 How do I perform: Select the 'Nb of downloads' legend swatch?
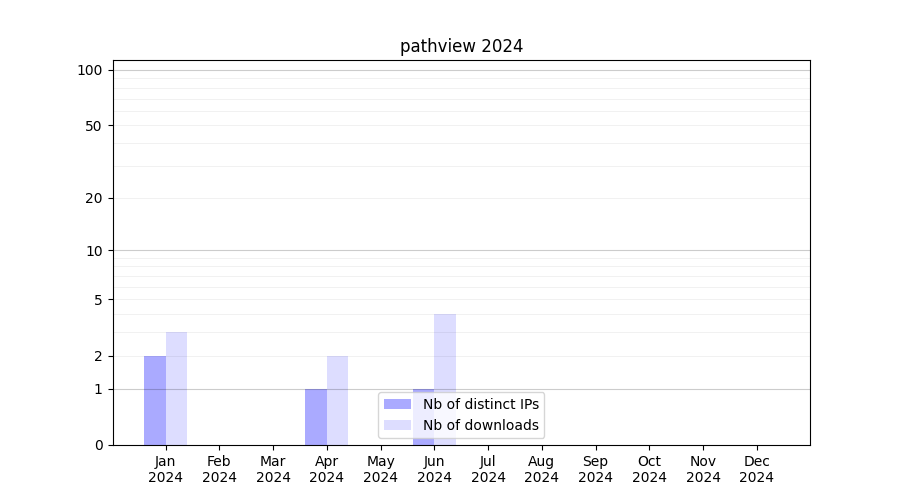397,425
